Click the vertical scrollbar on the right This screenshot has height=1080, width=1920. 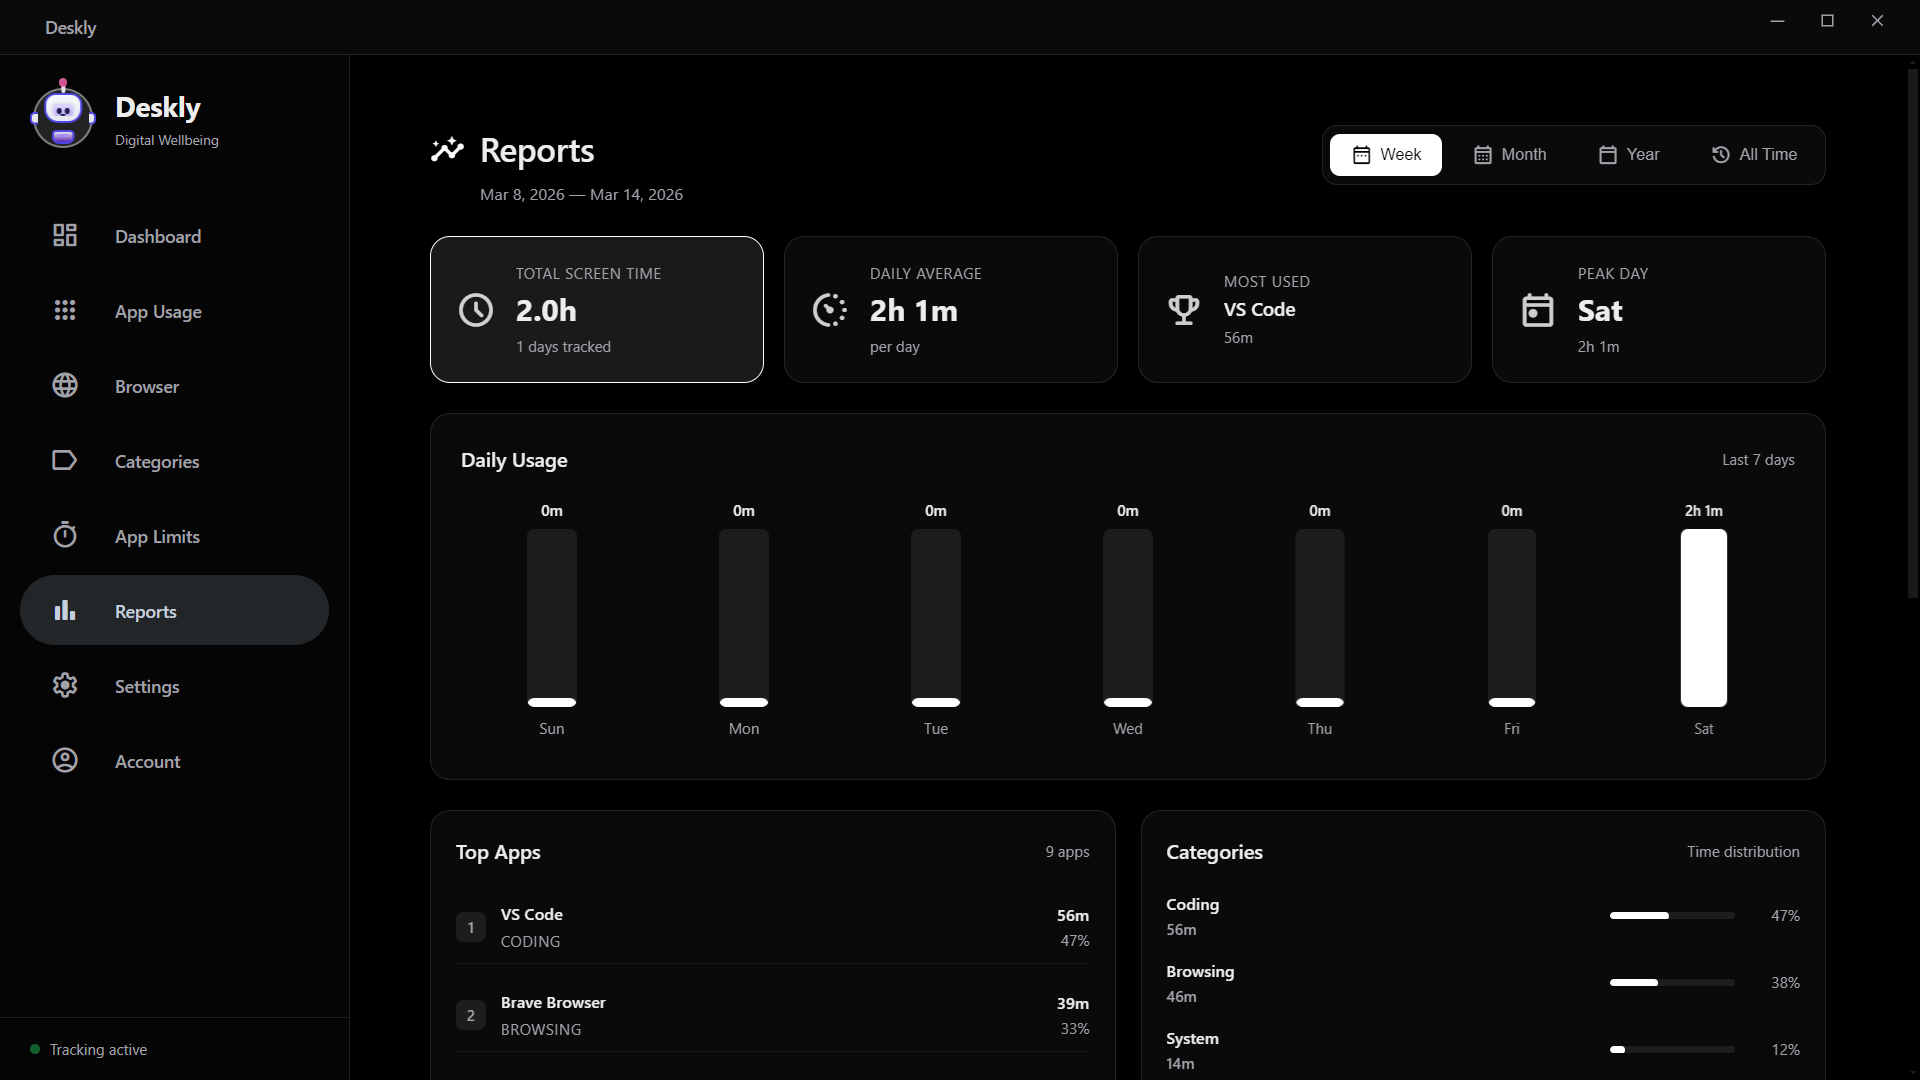[1913, 330]
